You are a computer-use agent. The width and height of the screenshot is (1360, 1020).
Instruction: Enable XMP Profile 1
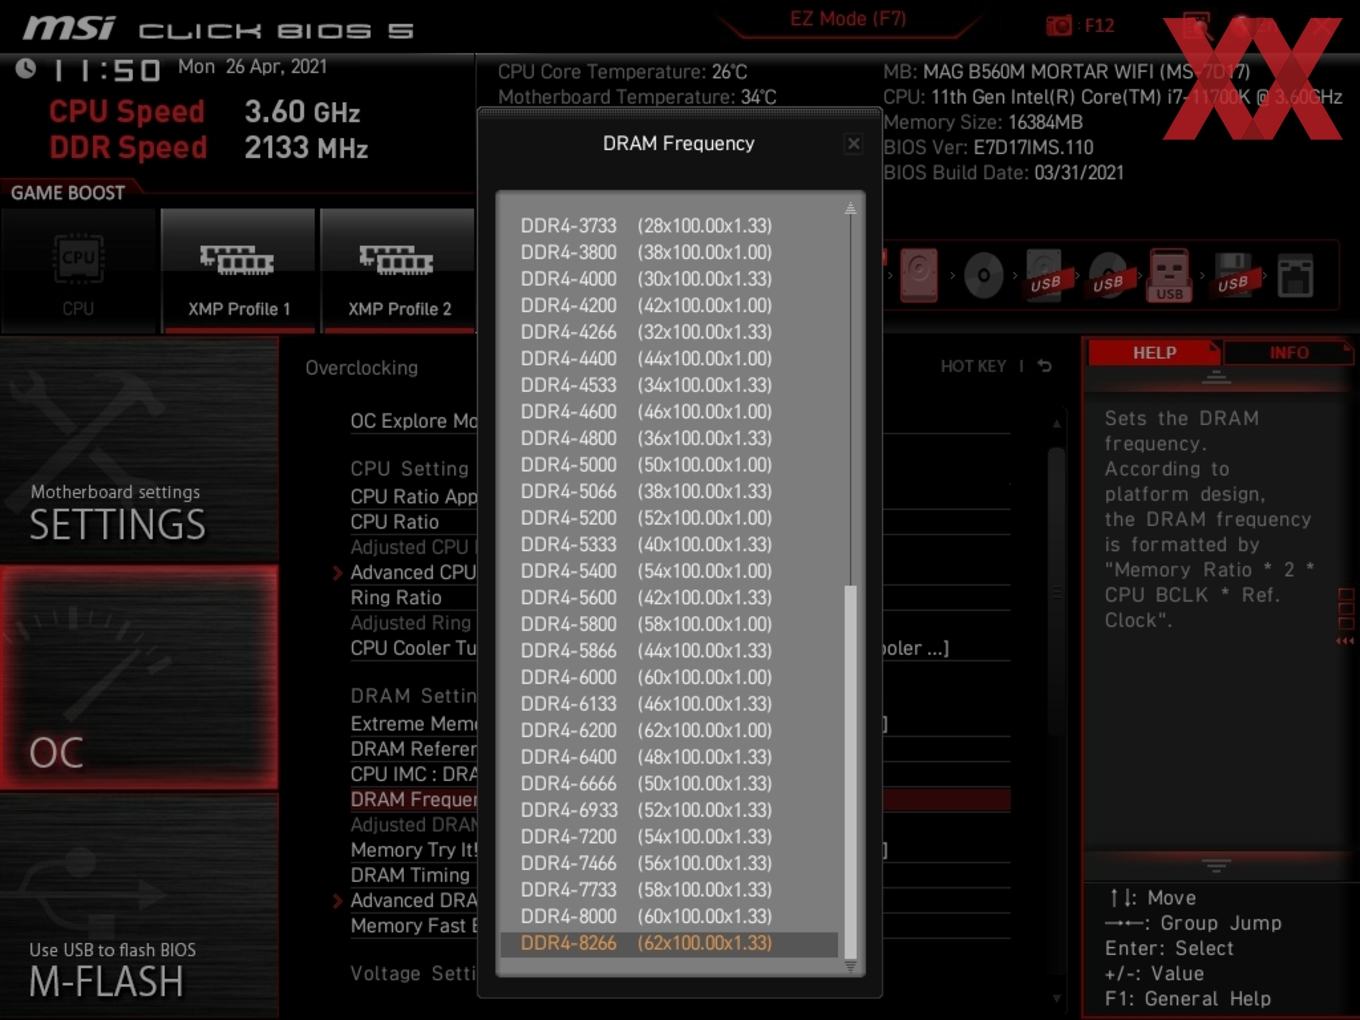[238, 271]
